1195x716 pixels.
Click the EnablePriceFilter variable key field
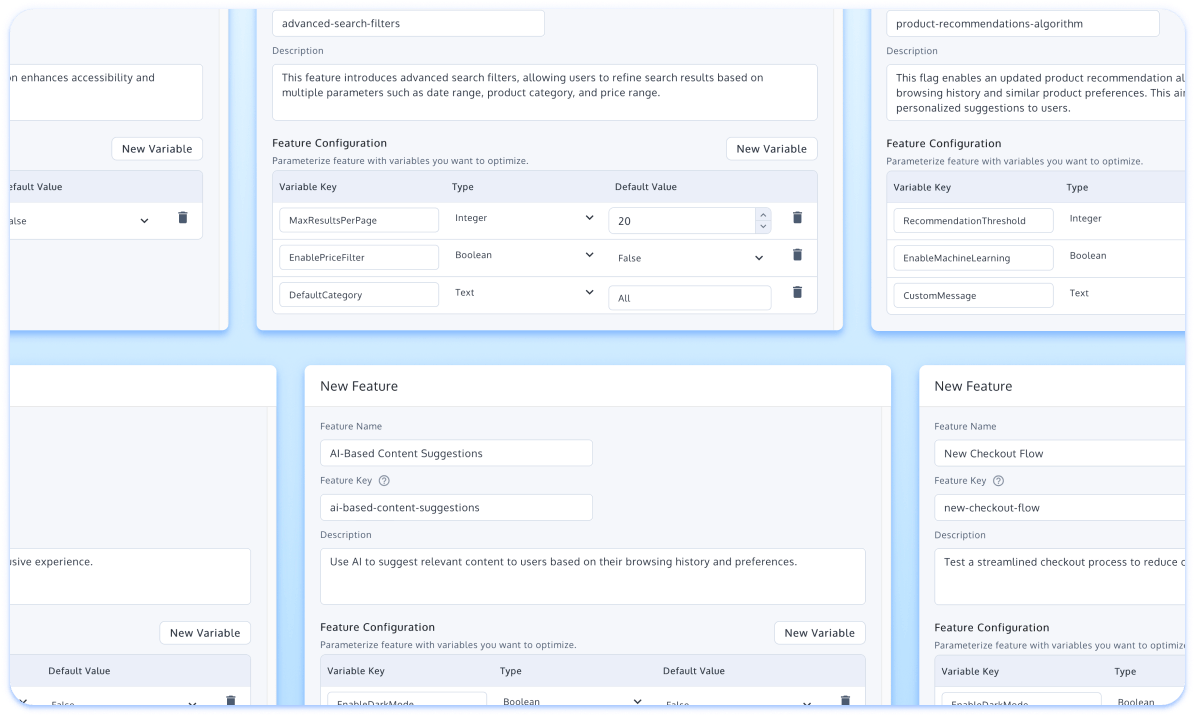(359, 258)
